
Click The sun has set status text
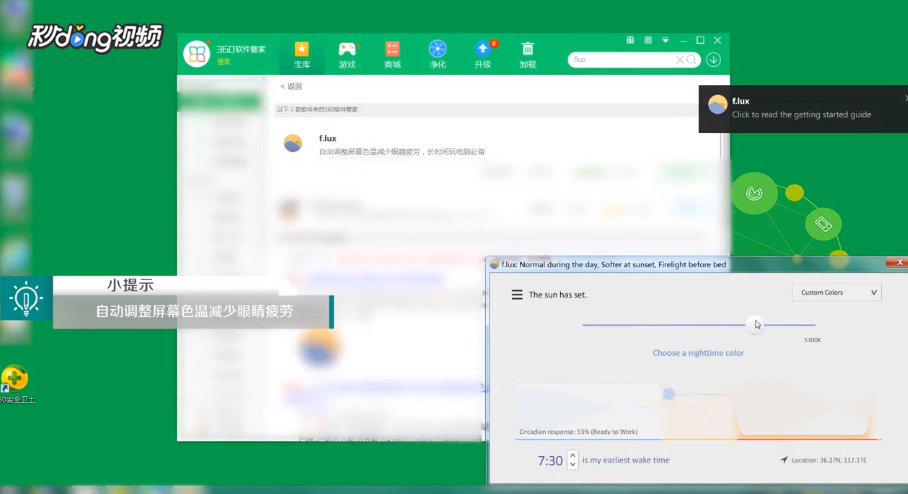pyautogui.click(x=558, y=295)
